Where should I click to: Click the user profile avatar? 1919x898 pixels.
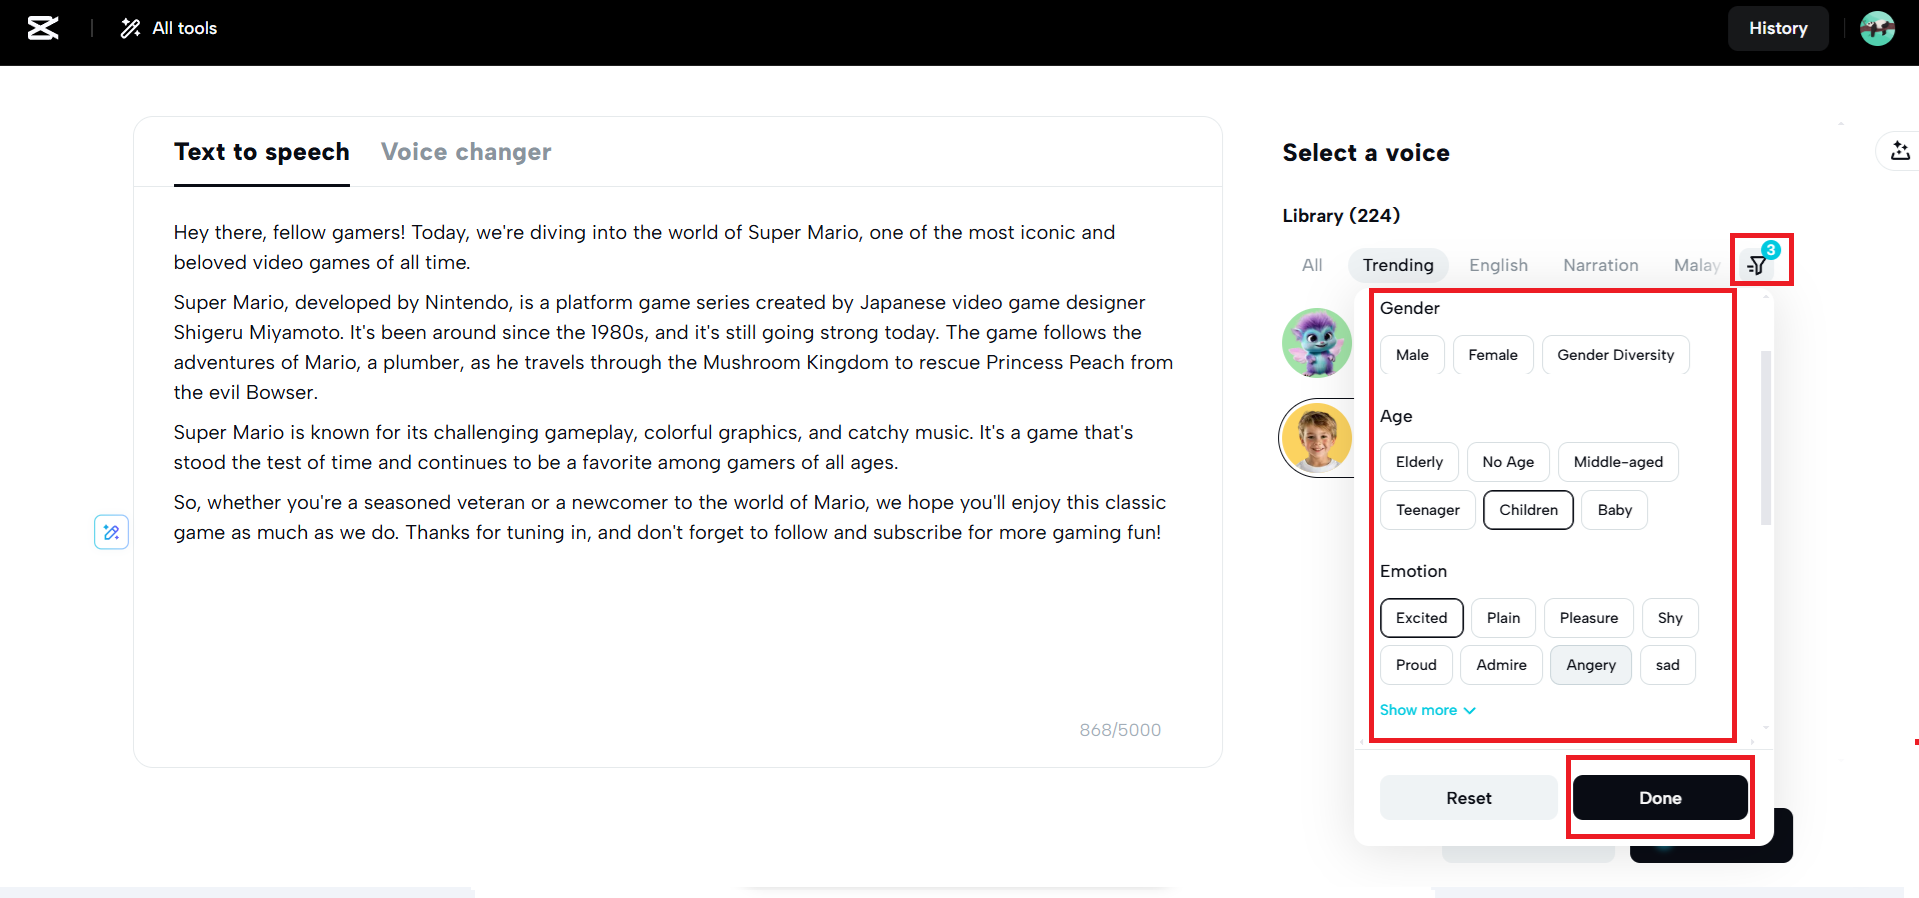1877,28
